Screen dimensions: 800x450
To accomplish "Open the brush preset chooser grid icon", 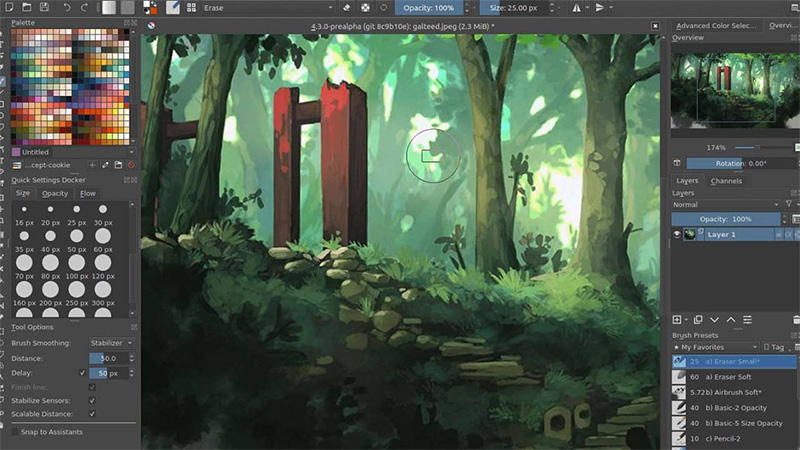I will (x=191, y=8).
